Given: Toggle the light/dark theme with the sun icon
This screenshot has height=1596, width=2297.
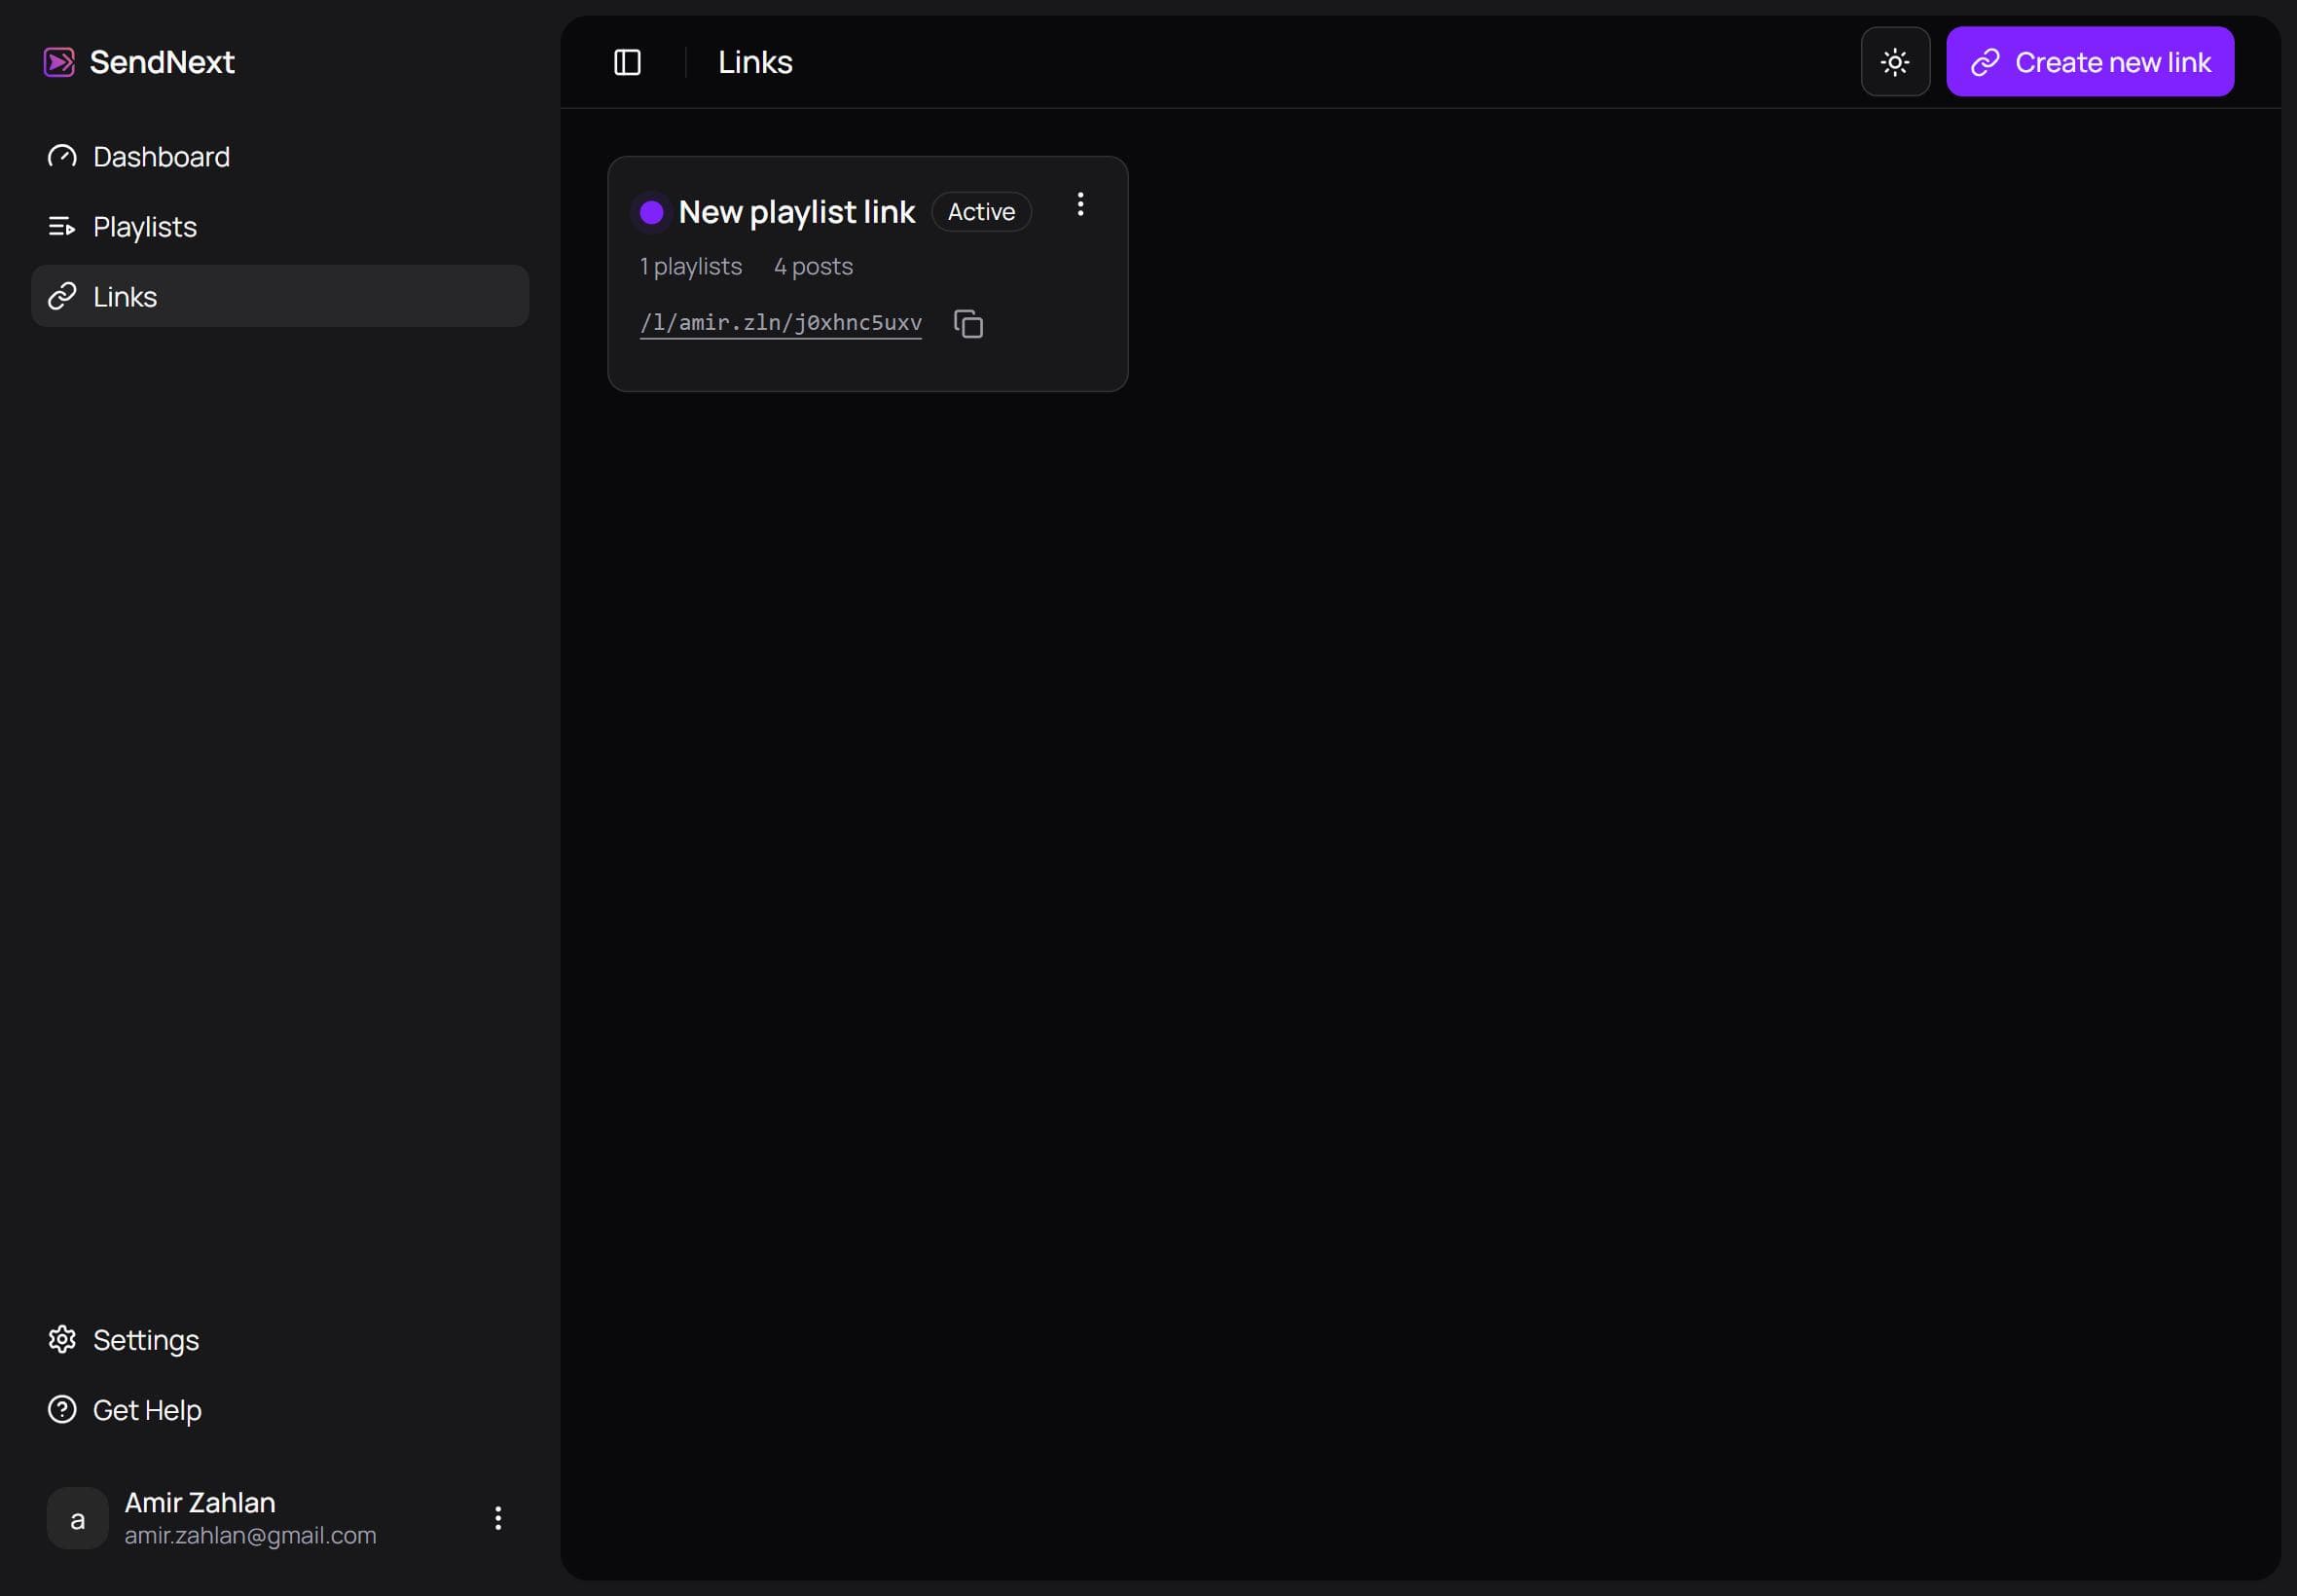Looking at the screenshot, I should (1894, 61).
